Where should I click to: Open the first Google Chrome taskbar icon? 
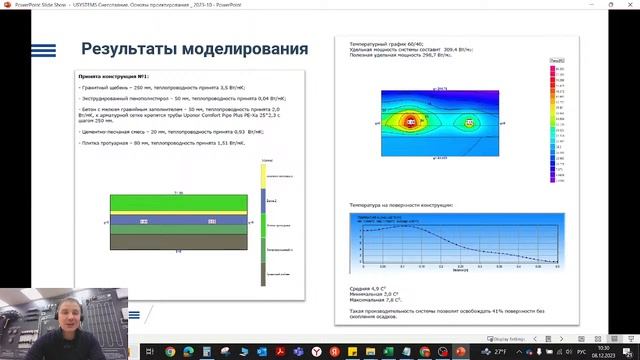pyautogui.click(x=170, y=351)
